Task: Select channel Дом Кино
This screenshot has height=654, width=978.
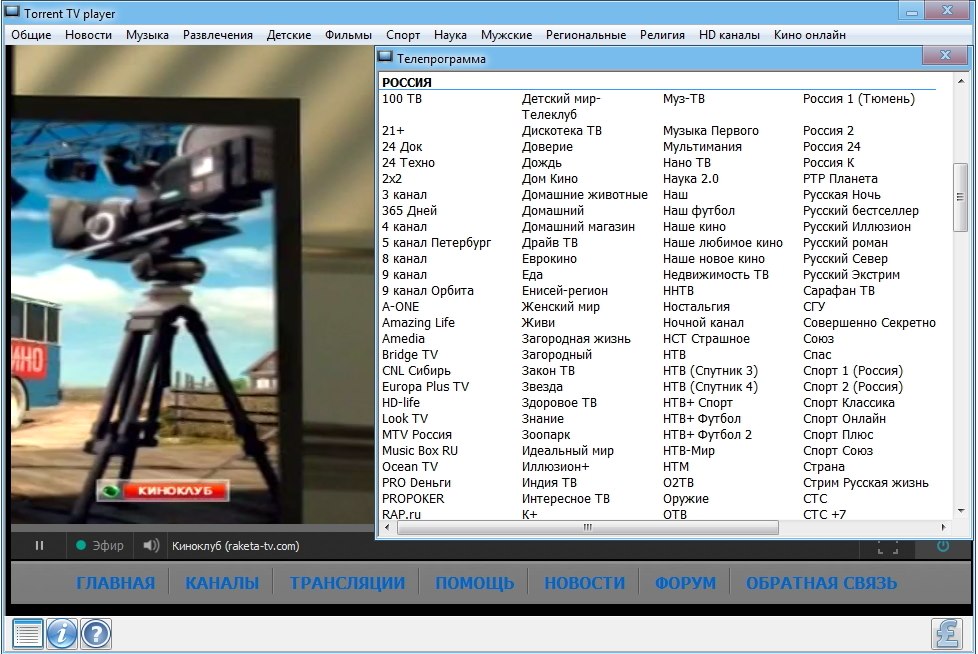Action: click(x=550, y=179)
